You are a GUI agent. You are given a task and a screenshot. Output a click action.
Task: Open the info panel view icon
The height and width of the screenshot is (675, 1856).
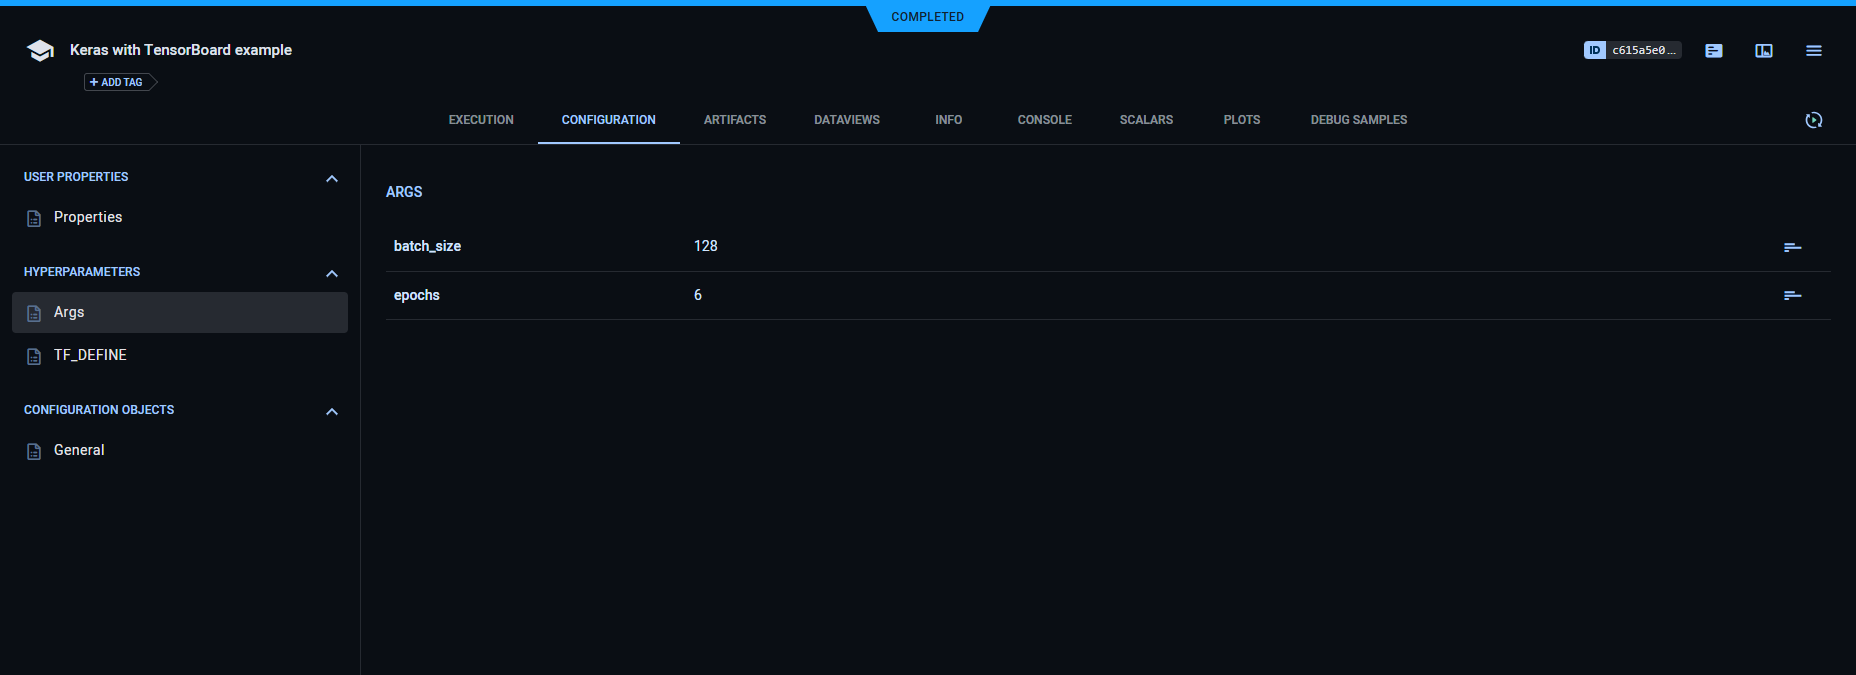pyautogui.click(x=1764, y=51)
